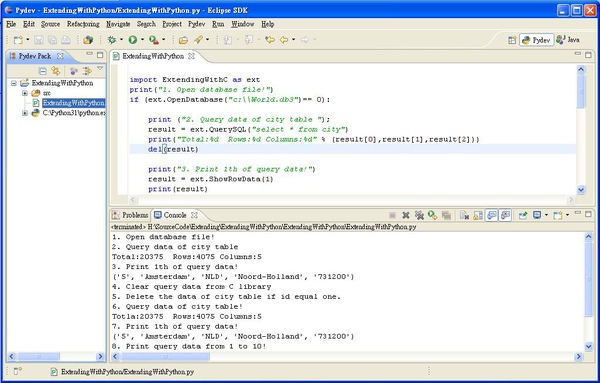The image size is (600, 383).
Task: Click console line 'Total:20375 Rows:4075 Columns:5'
Action: pos(187,257)
